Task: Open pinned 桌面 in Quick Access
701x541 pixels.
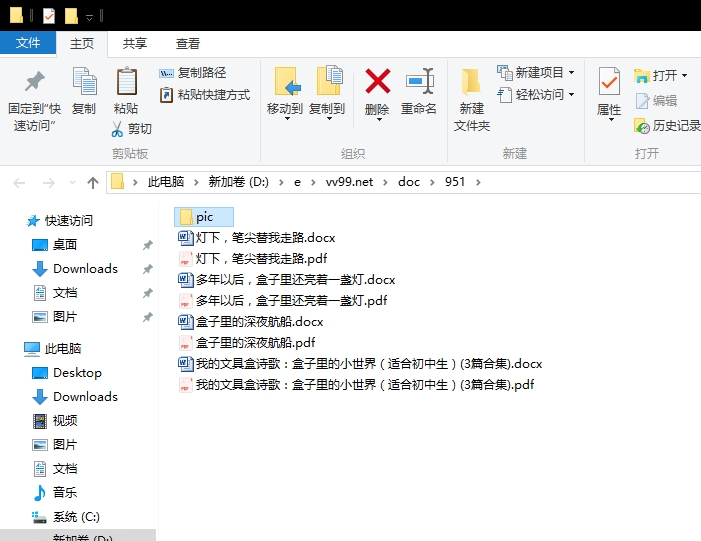Action: click(x=55, y=245)
